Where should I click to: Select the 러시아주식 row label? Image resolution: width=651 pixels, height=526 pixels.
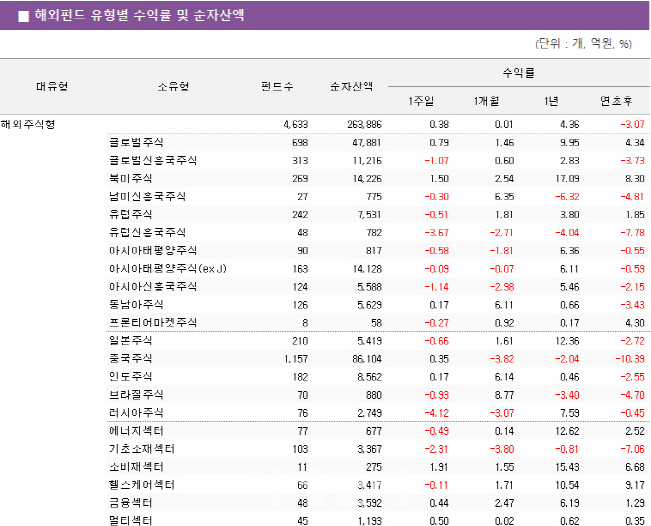(x=136, y=413)
